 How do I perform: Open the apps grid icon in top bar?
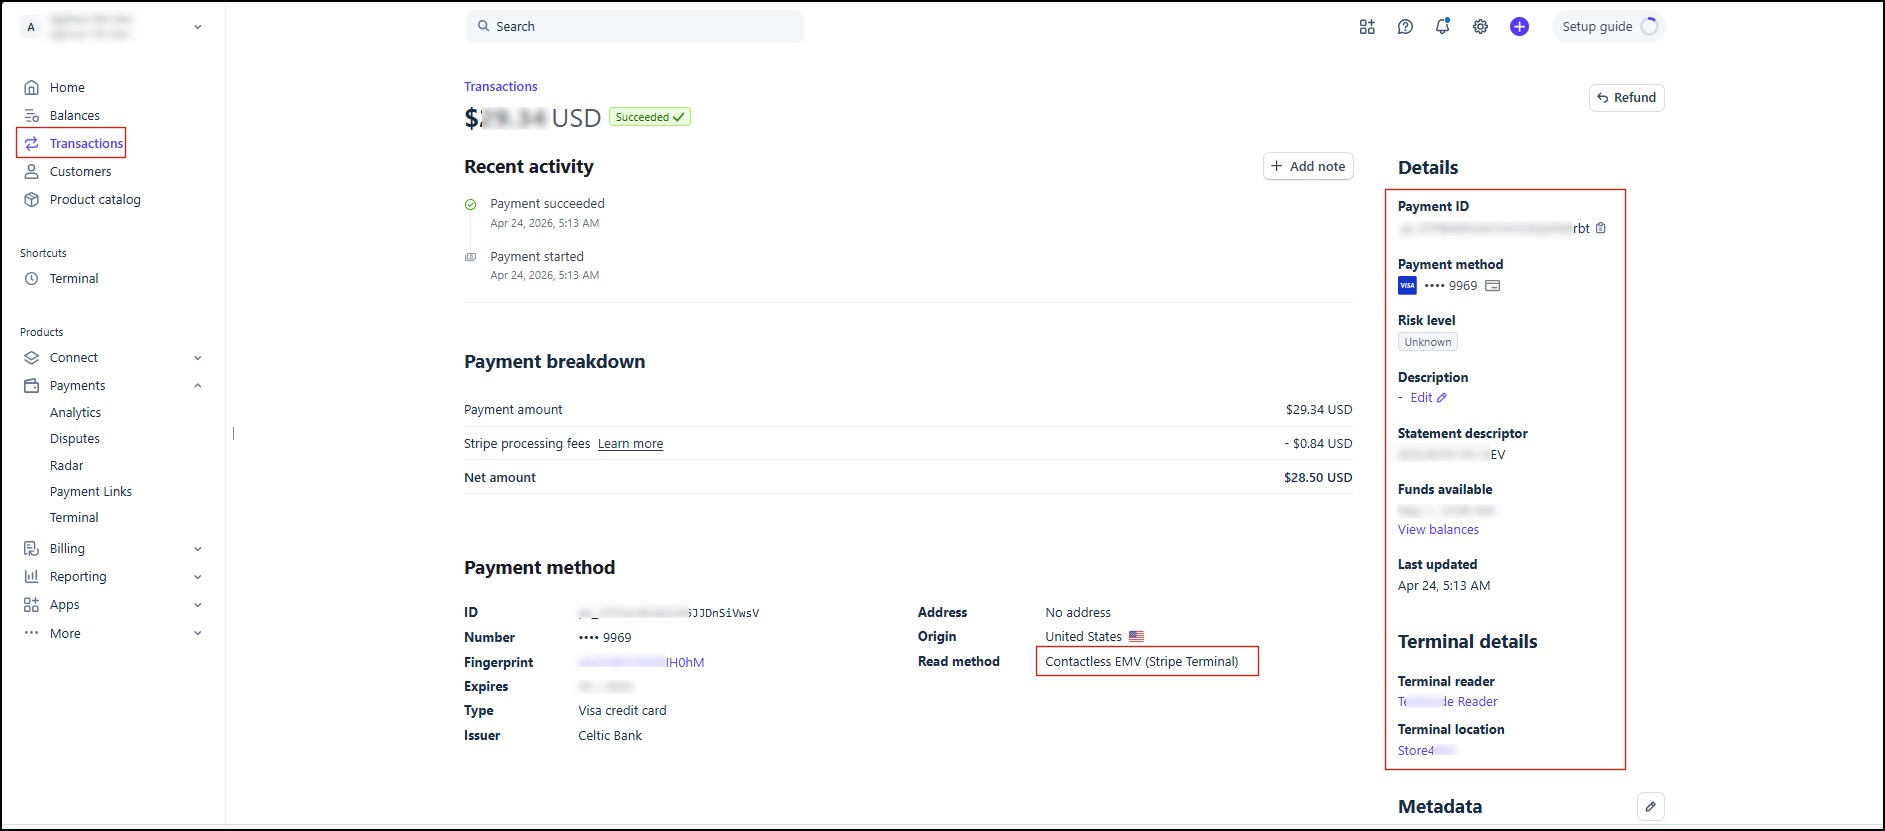point(1367,27)
